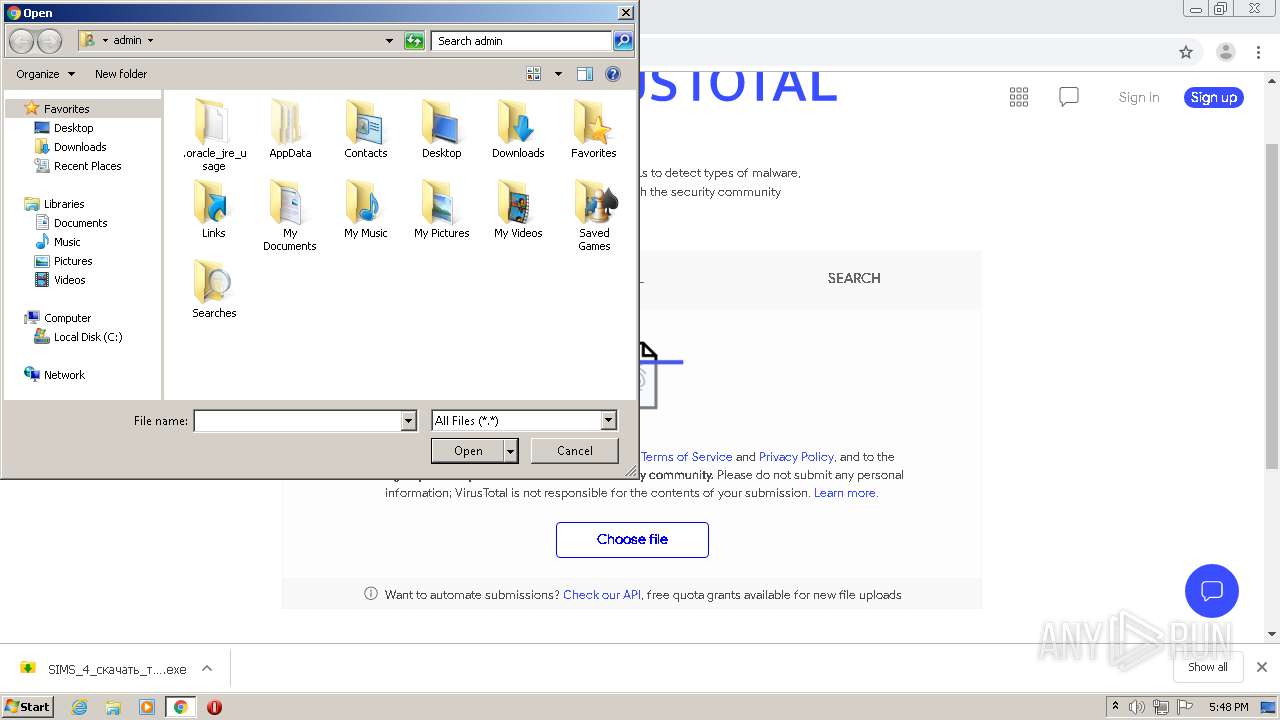Click Chrome icon in taskbar

tap(180, 707)
